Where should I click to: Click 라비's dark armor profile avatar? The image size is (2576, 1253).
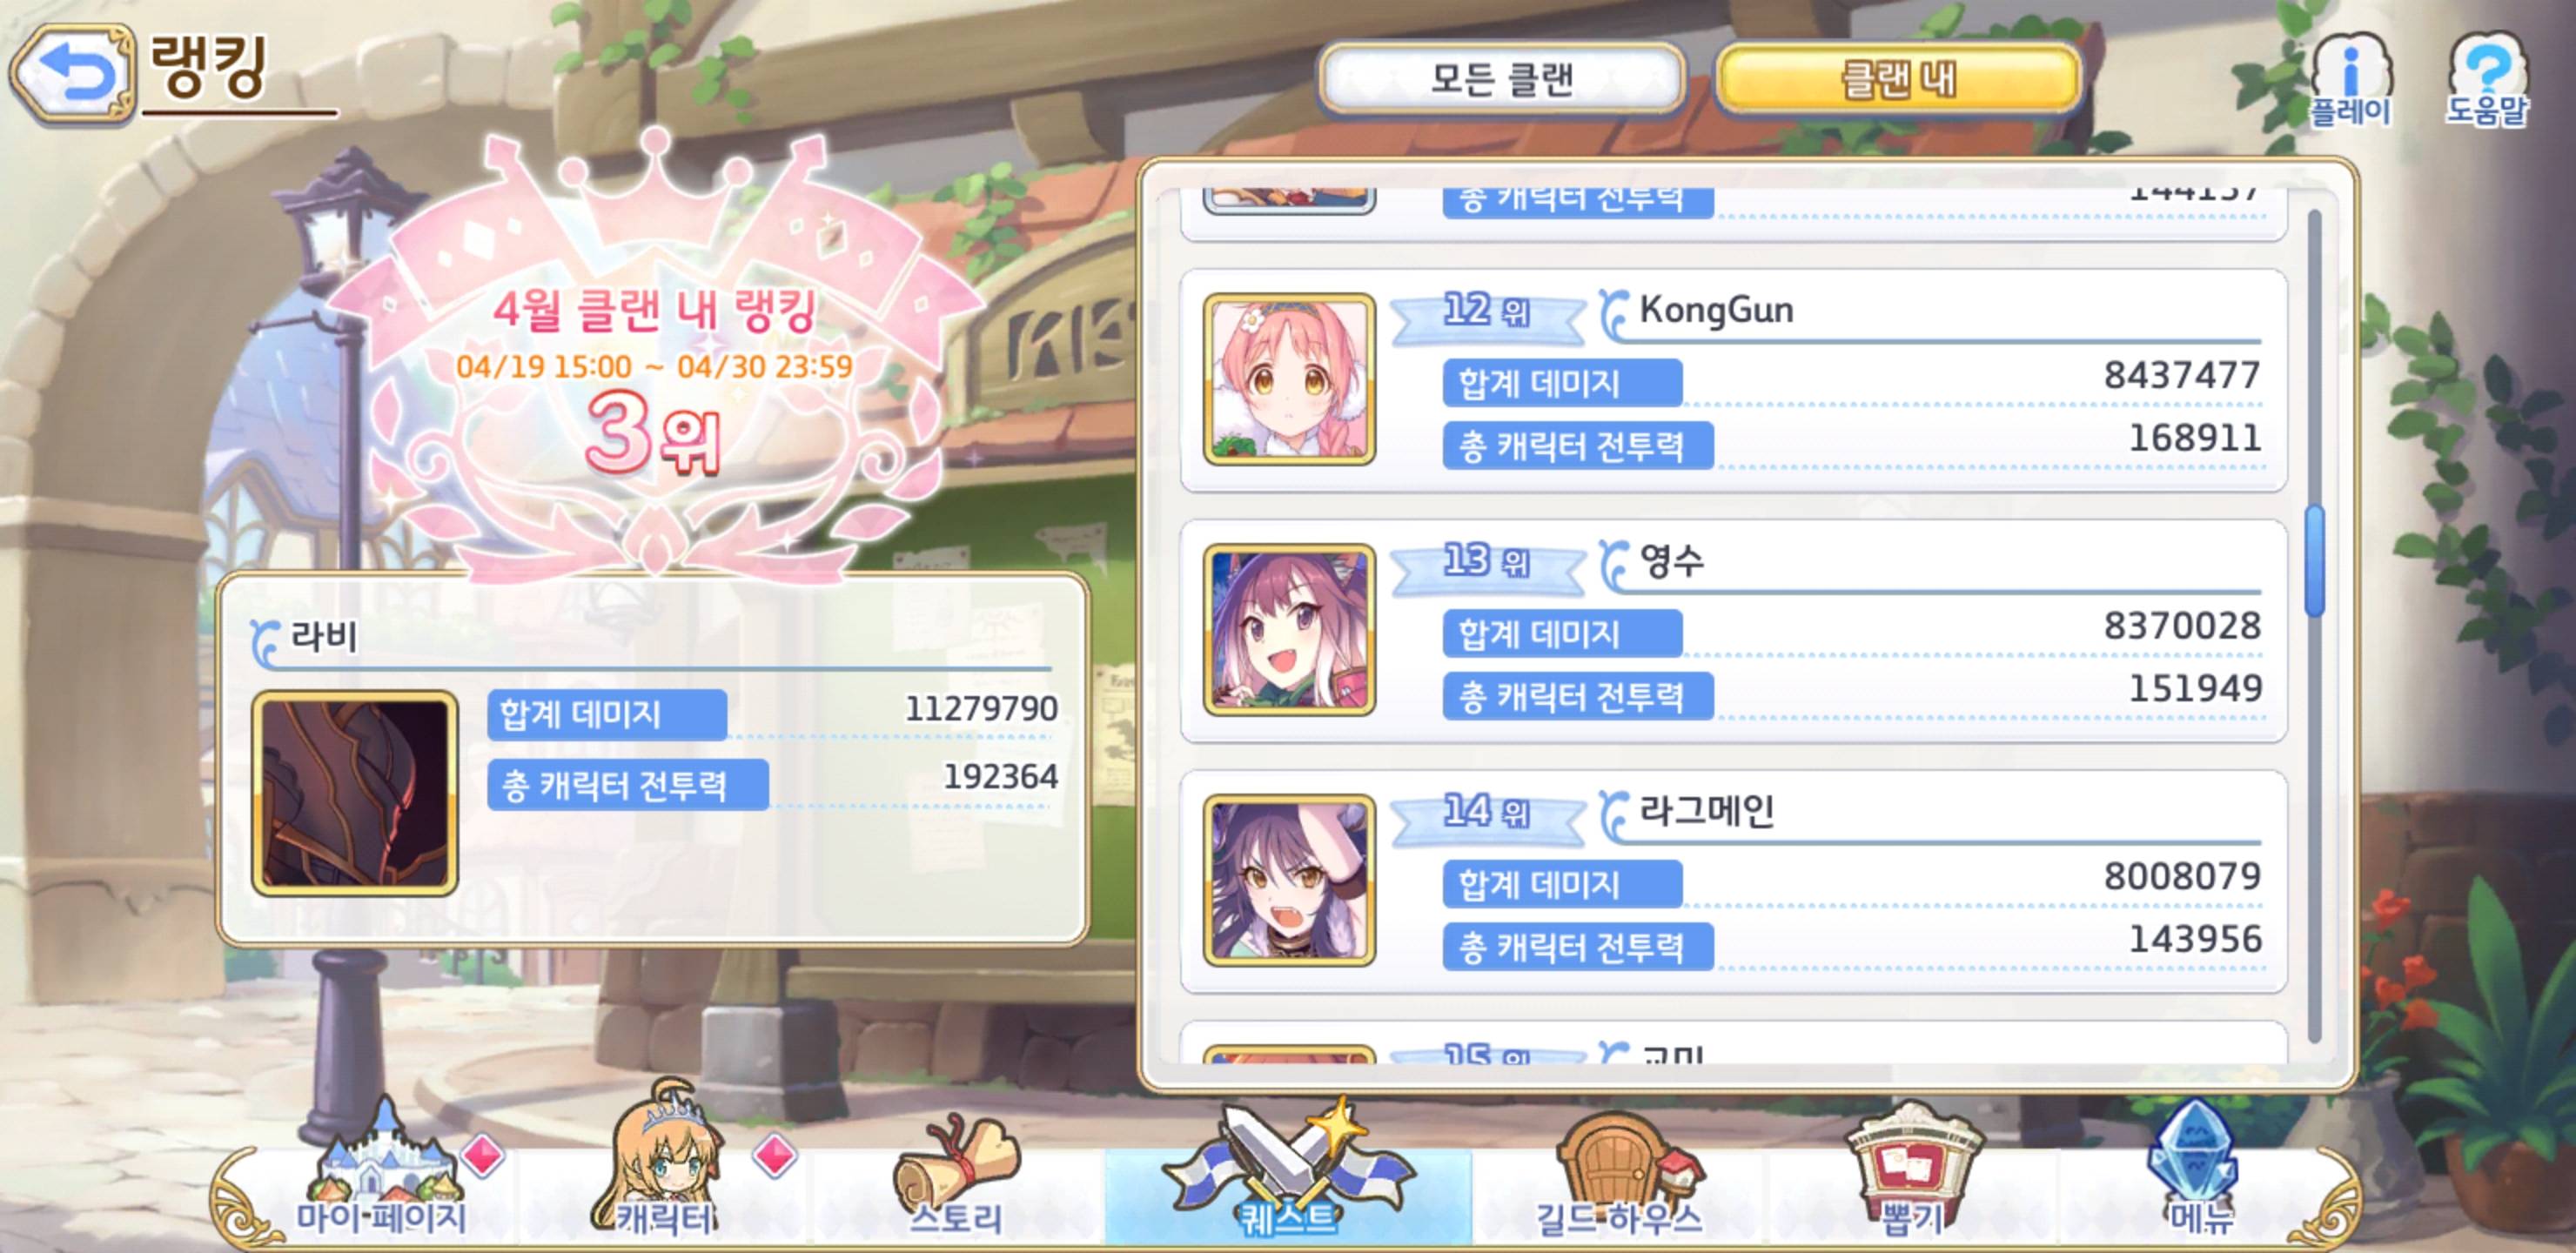[355, 793]
